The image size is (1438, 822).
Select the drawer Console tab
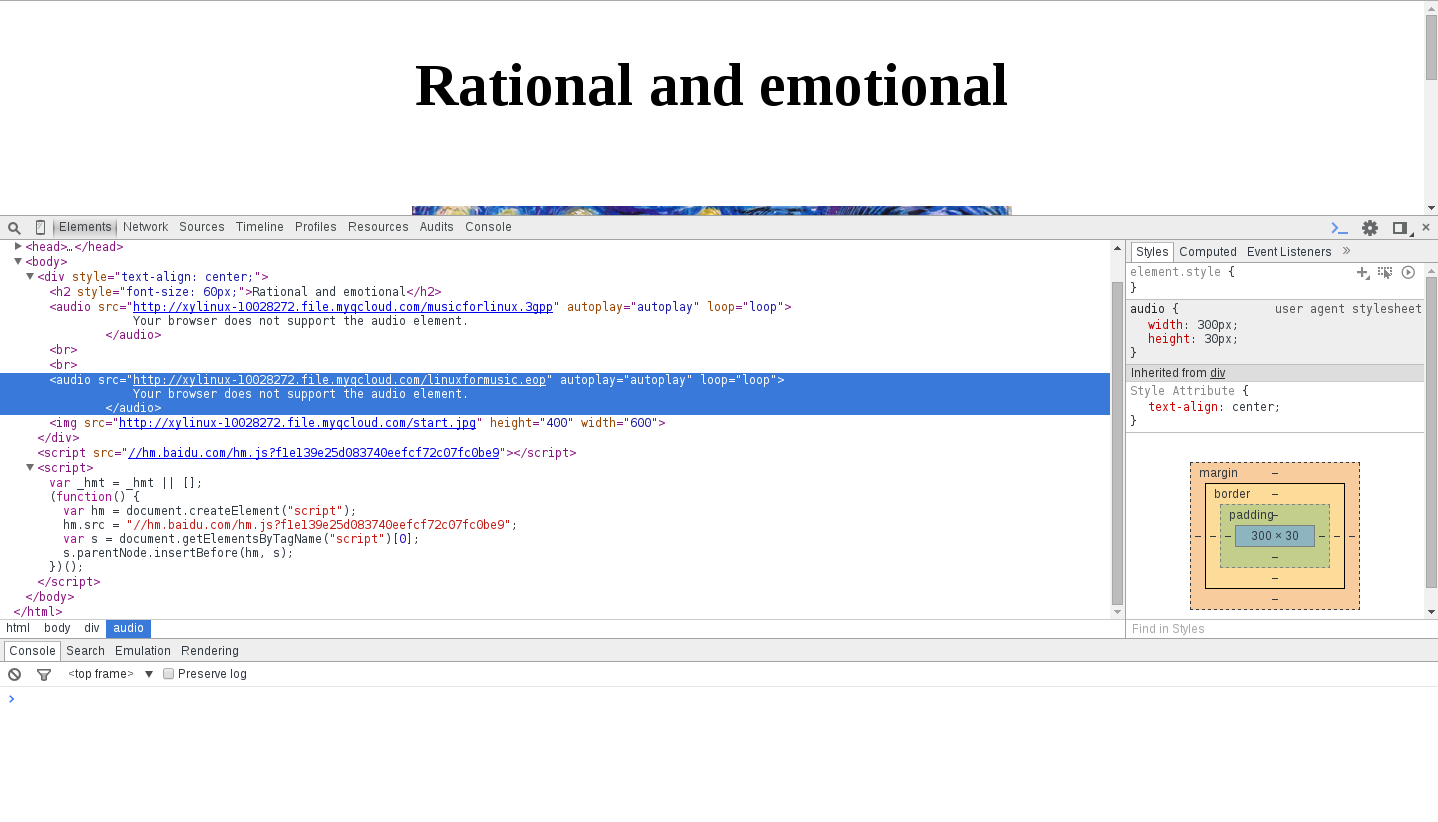click(33, 651)
